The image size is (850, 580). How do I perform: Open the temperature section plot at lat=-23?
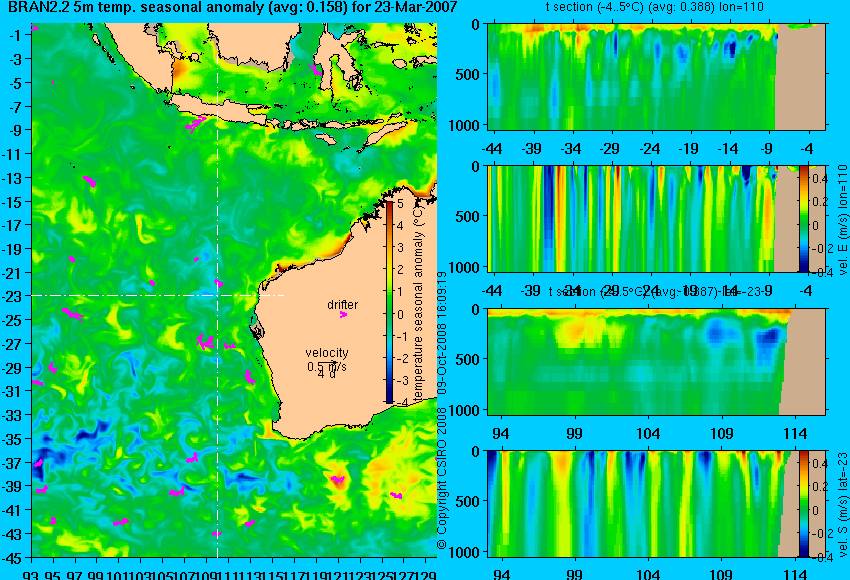pos(656,362)
